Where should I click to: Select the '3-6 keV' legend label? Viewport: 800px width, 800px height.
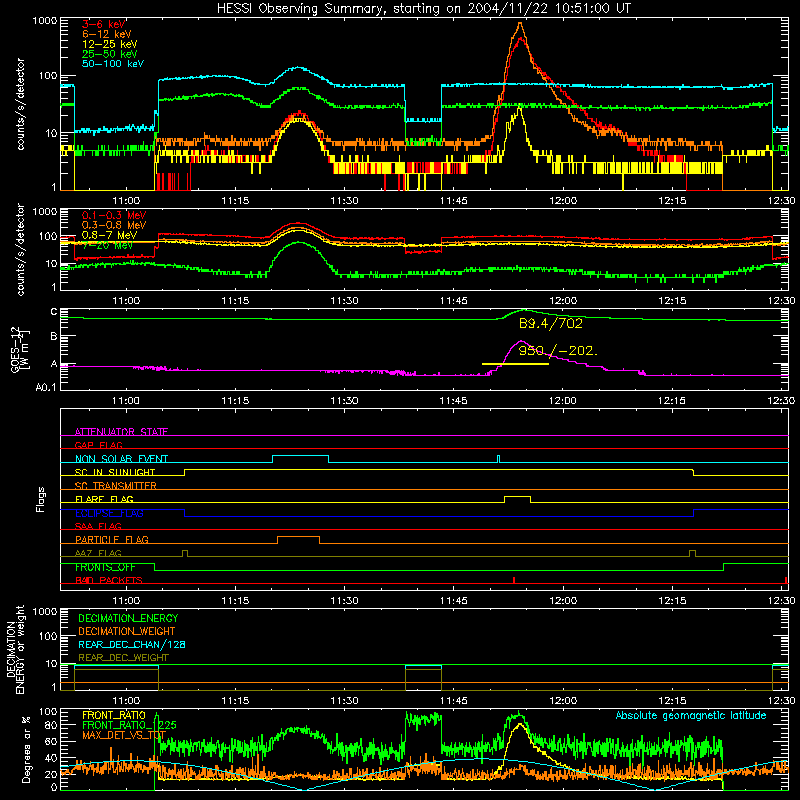(103, 24)
